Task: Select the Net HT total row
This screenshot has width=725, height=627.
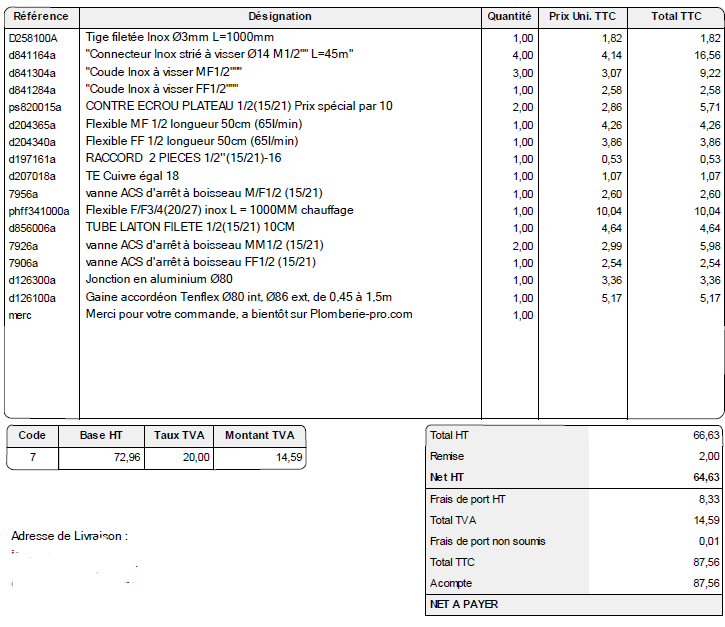Action: click(574, 477)
